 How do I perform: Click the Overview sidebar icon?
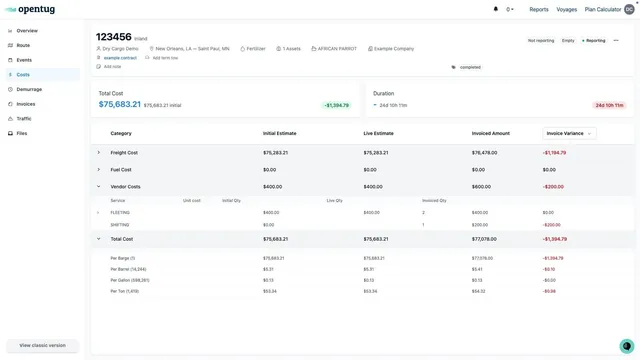click(10, 31)
